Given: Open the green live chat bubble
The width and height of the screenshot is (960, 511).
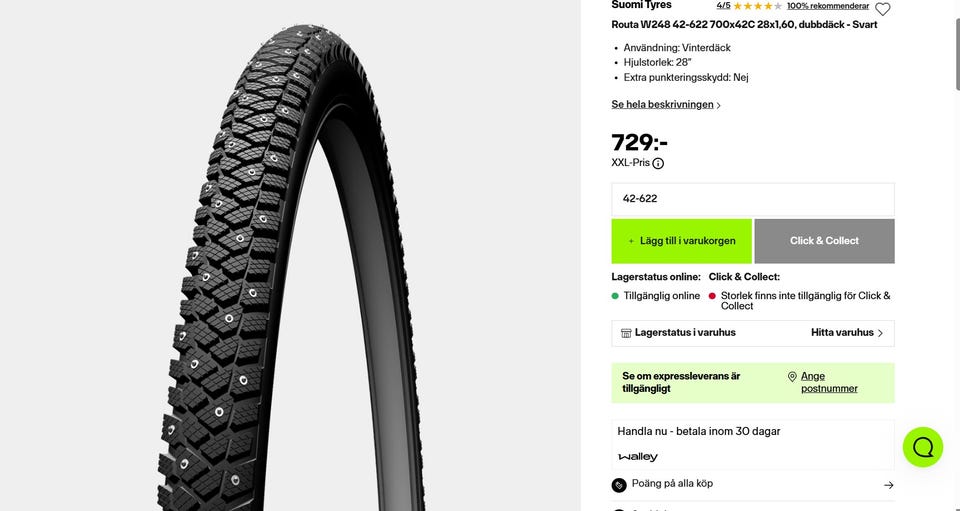Looking at the screenshot, I should 923,447.
